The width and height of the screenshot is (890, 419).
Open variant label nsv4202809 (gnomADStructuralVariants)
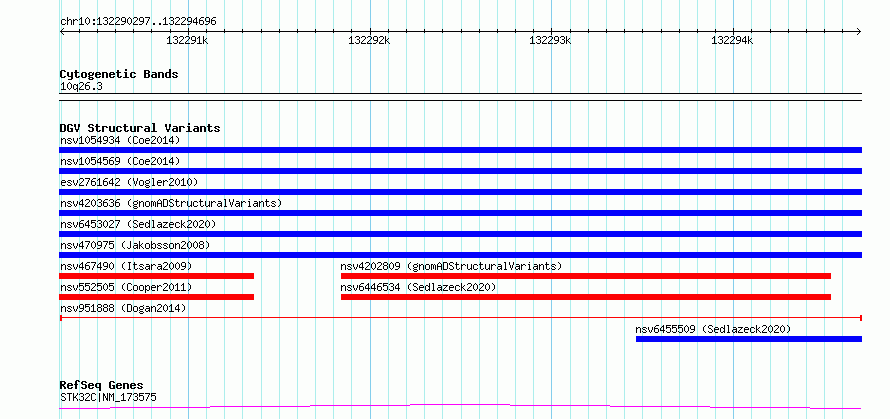pyautogui.click(x=451, y=266)
